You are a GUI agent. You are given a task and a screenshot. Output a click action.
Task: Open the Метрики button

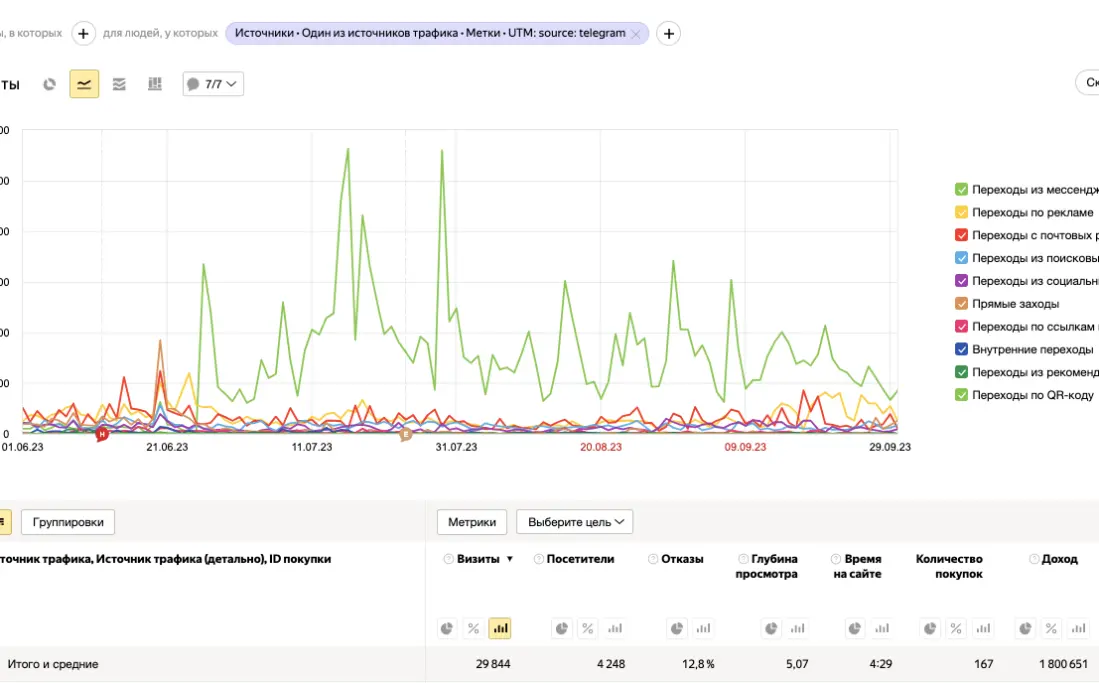471,522
